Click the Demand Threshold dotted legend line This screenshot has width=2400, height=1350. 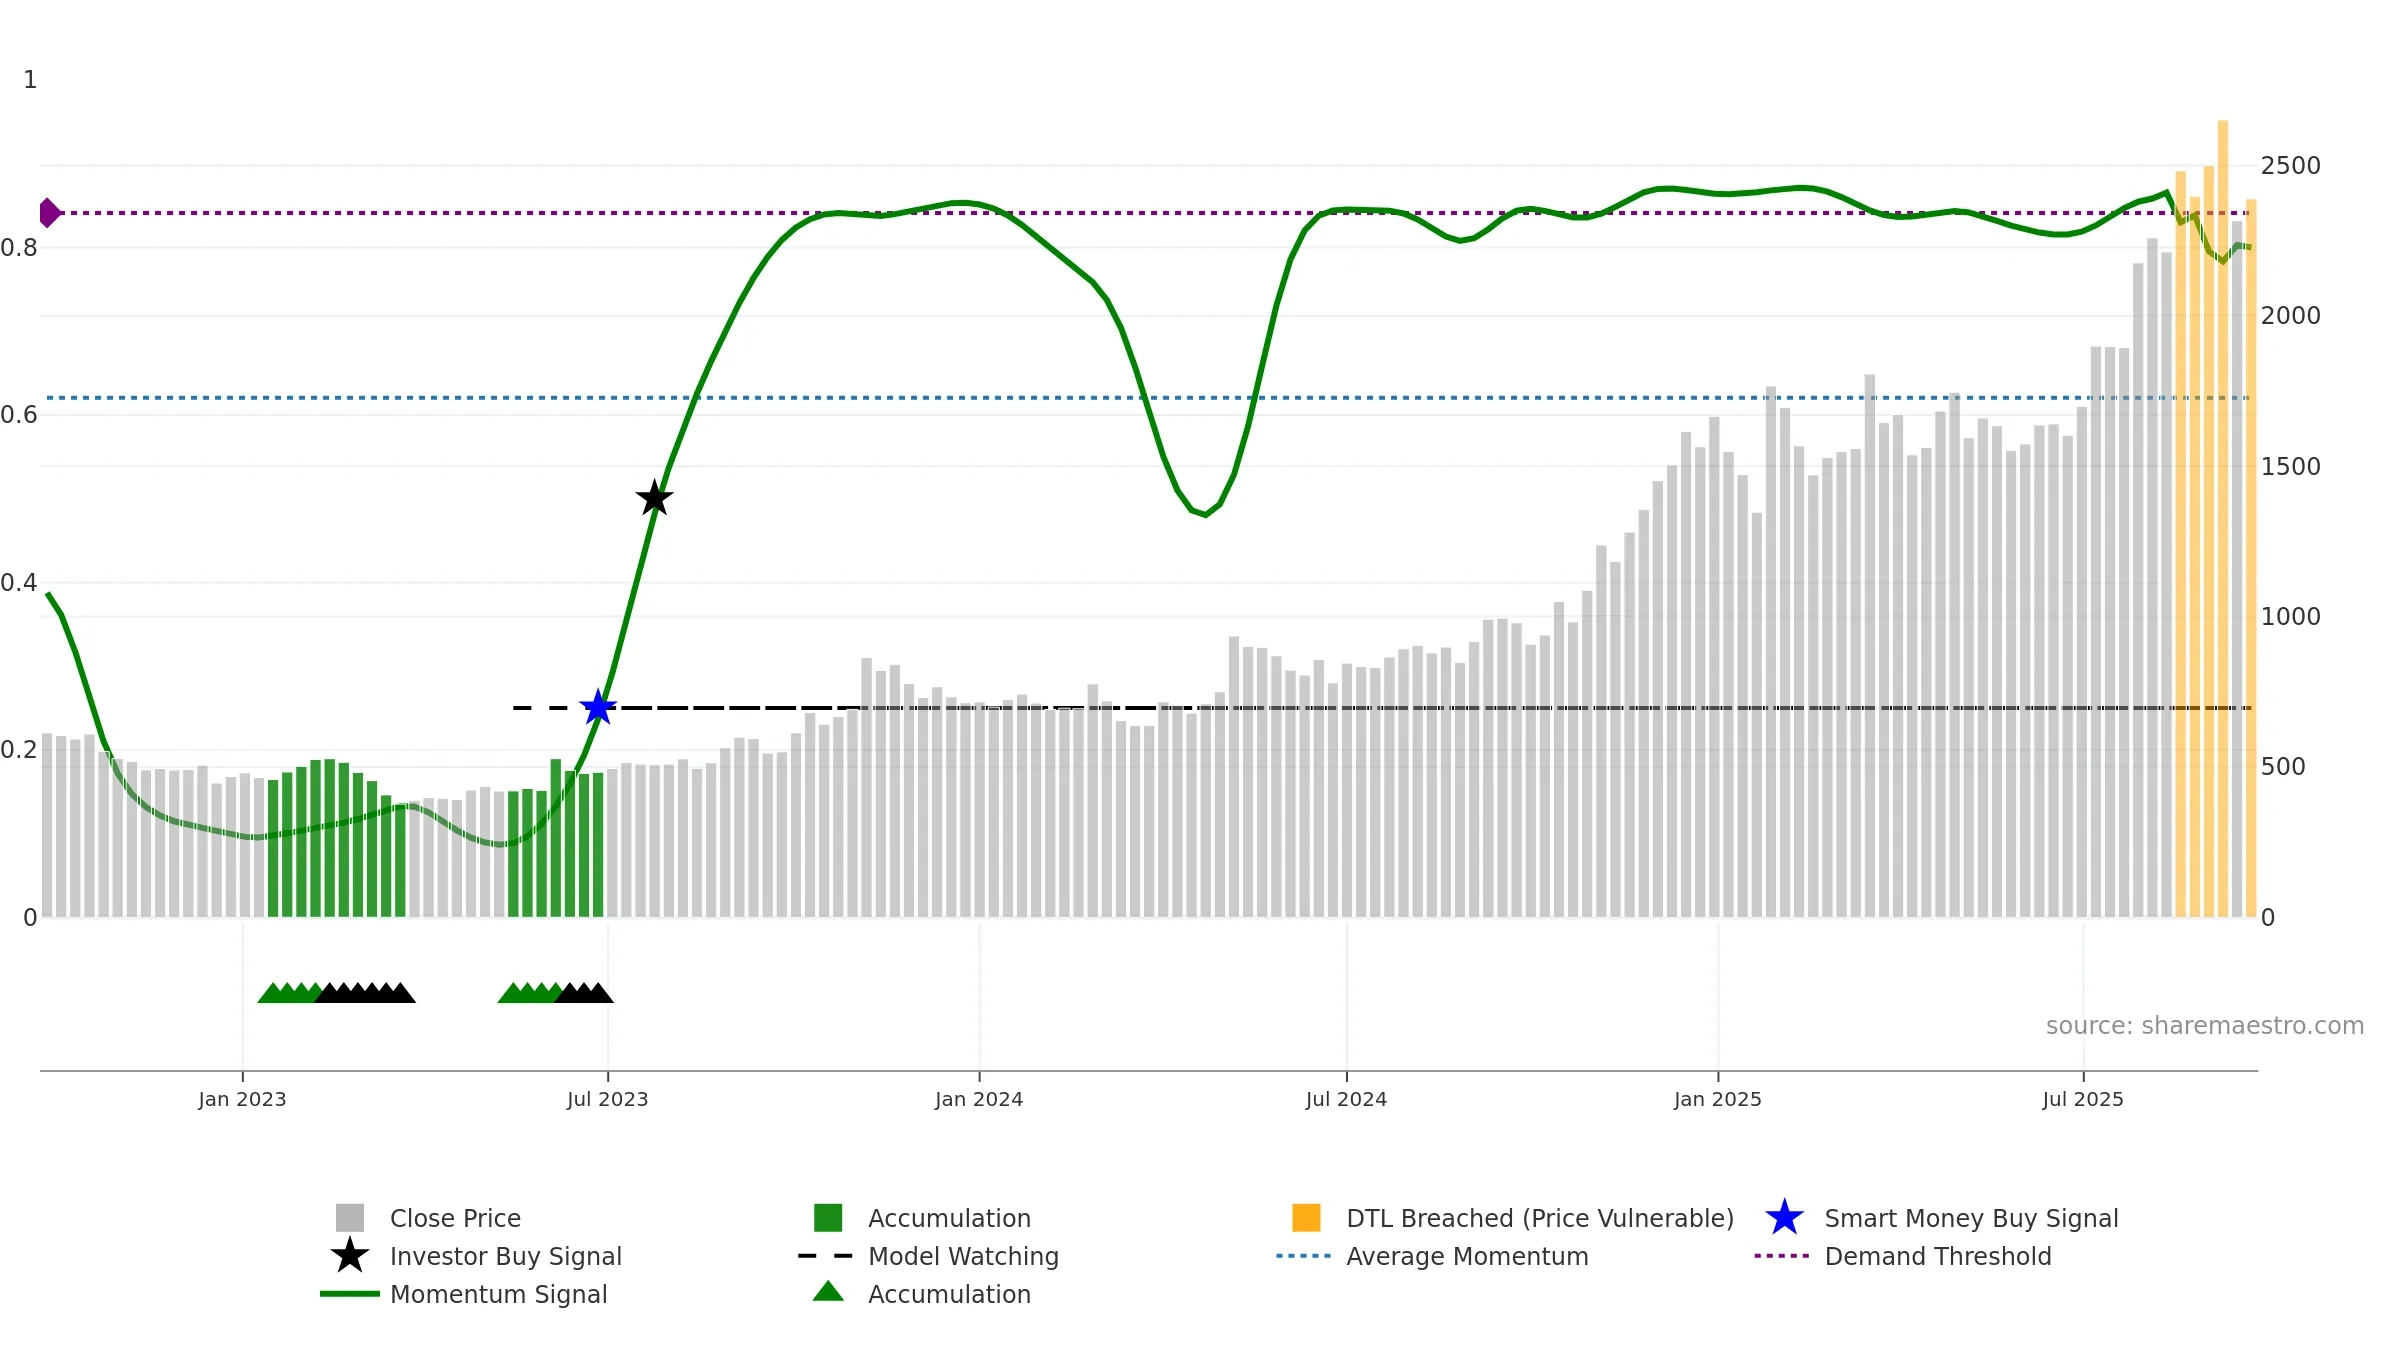pos(1782,1256)
